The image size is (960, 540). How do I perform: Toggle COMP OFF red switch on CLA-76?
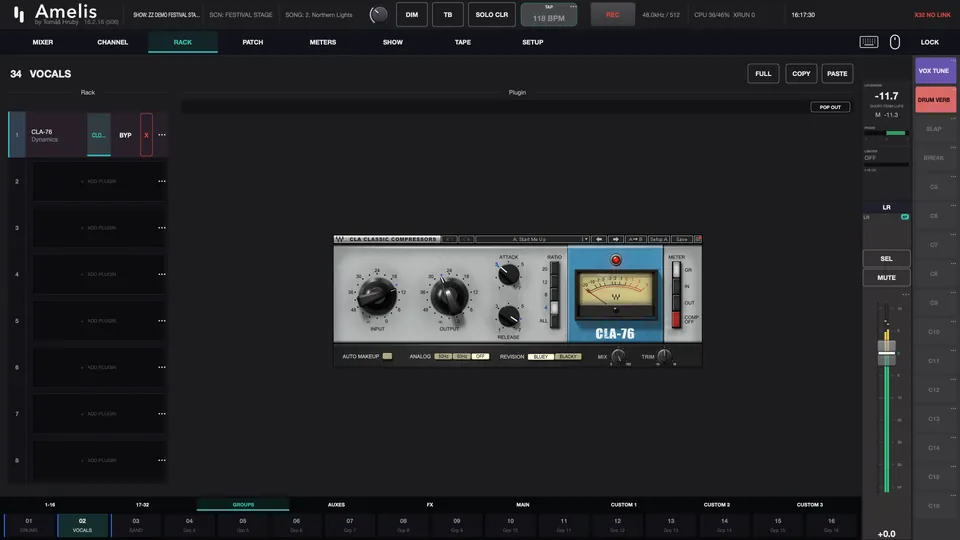point(676,320)
